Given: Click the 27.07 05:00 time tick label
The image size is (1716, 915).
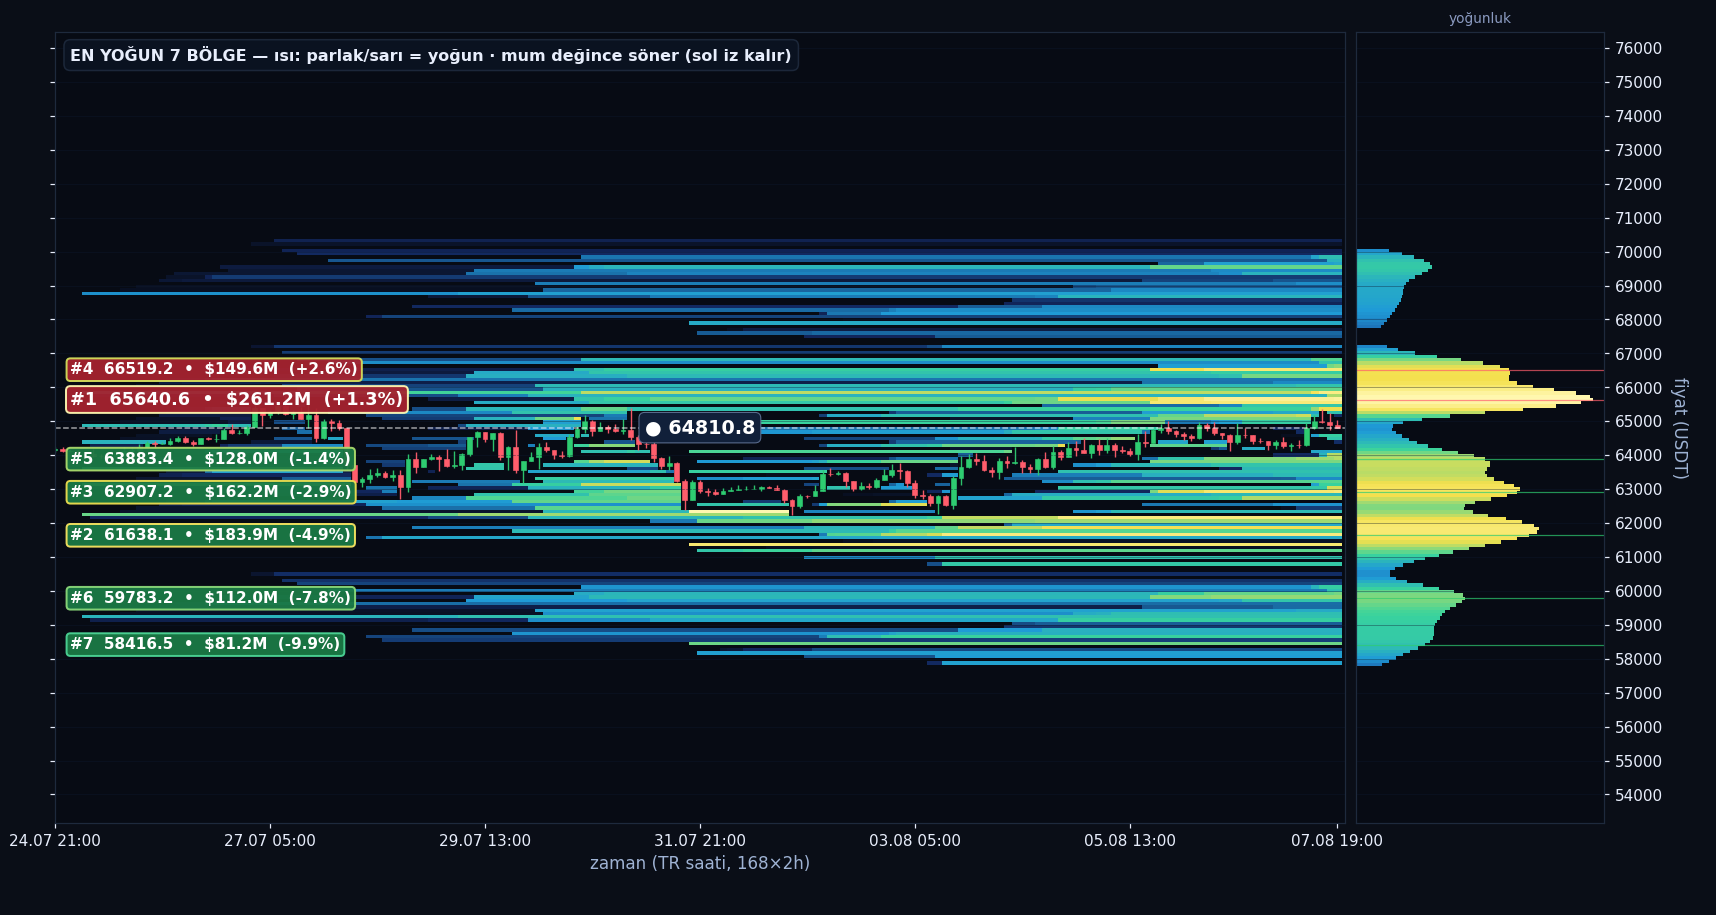Looking at the screenshot, I should point(270,841).
